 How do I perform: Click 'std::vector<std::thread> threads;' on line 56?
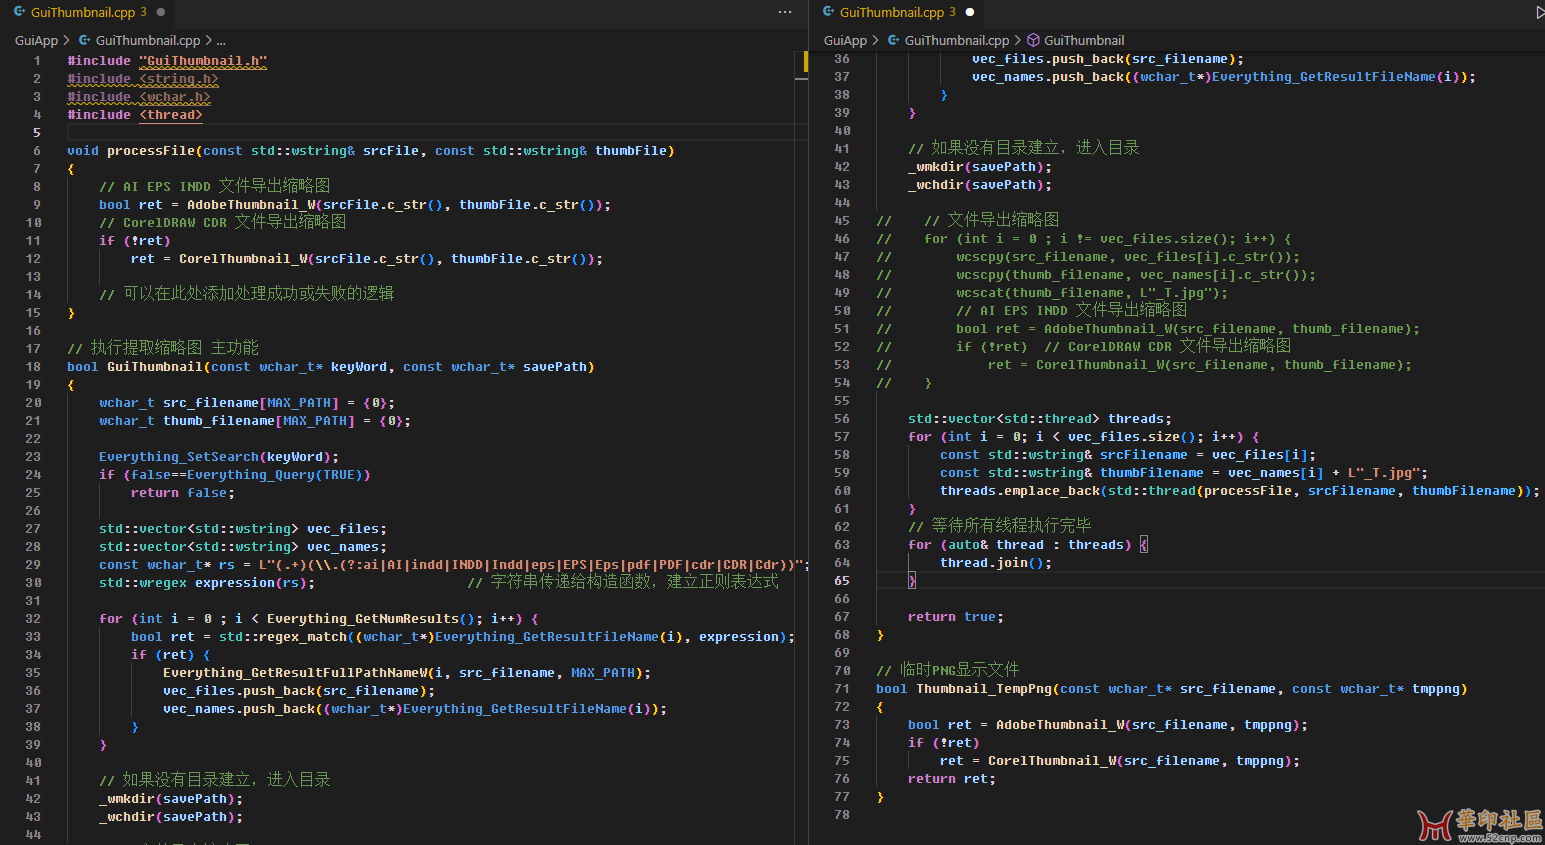pos(1040,419)
